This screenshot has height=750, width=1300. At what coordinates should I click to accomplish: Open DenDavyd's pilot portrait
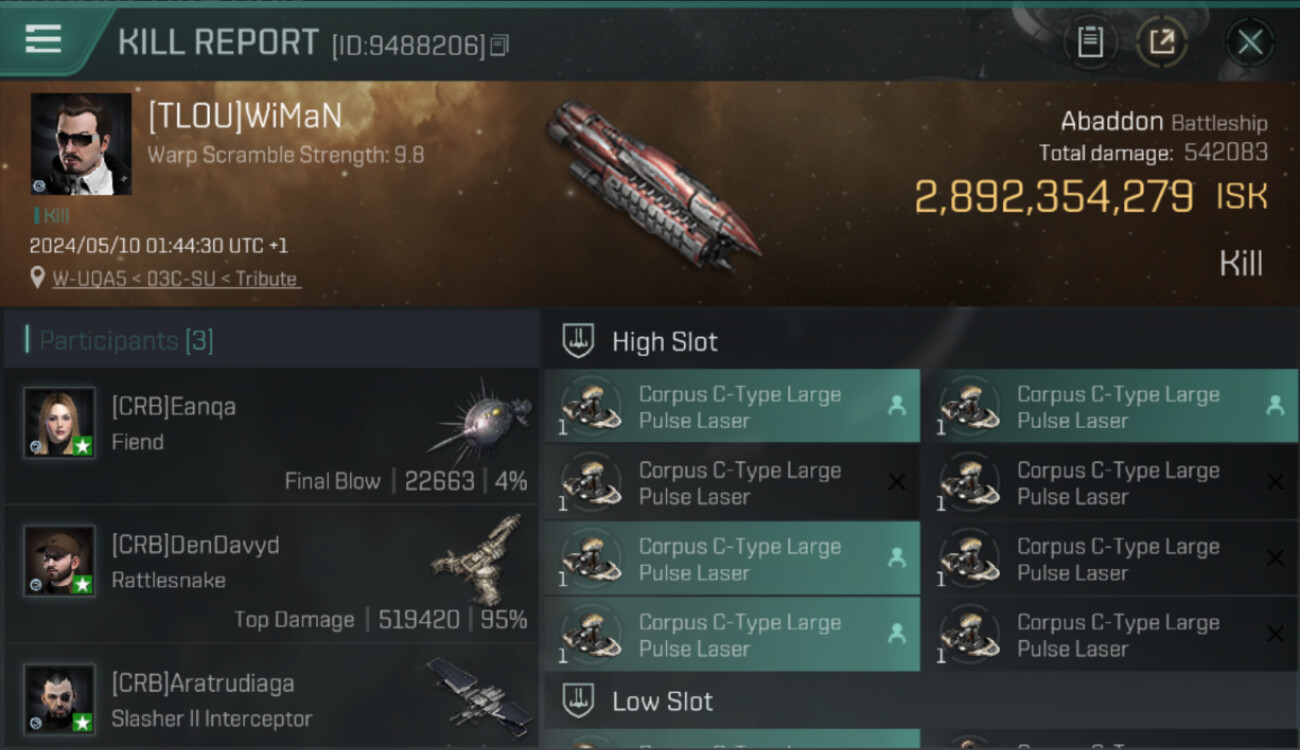click(x=60, y=561)
